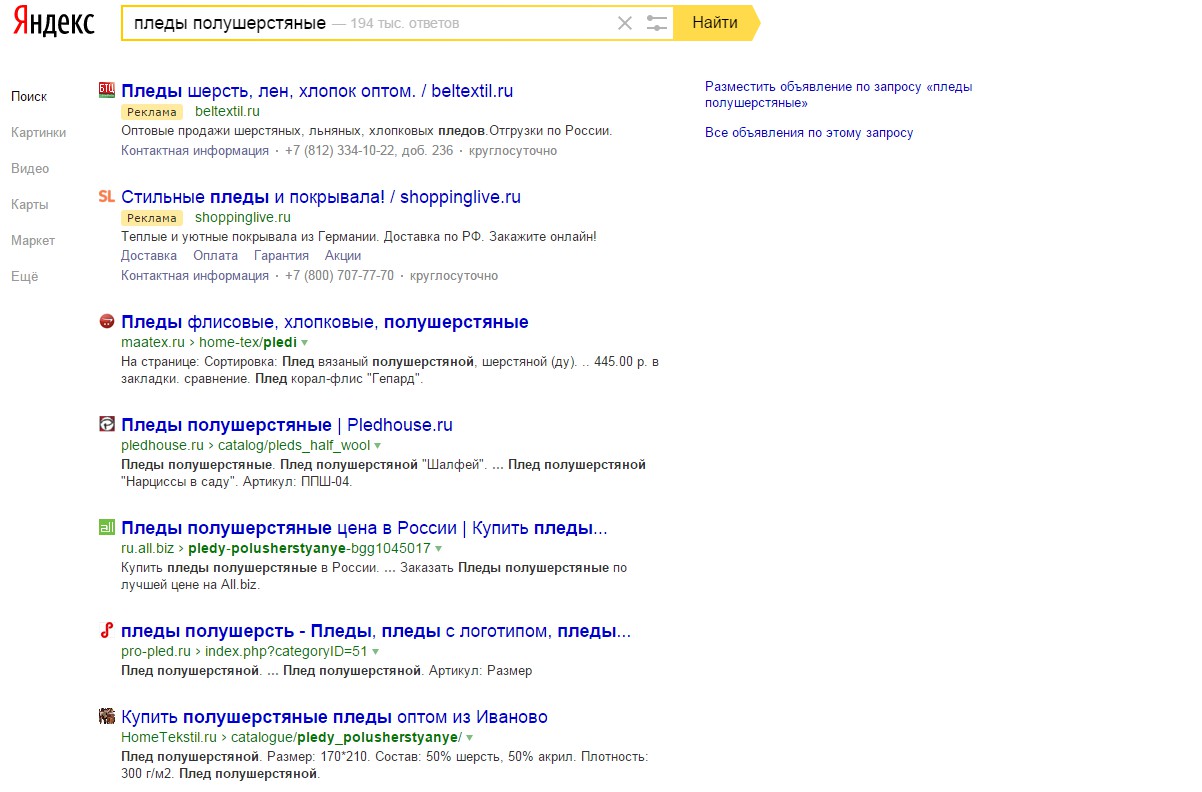Click phone number +7 (800) 707-77-70
The width and height of the screenshot is (1202, 792).
pos(339,276)
